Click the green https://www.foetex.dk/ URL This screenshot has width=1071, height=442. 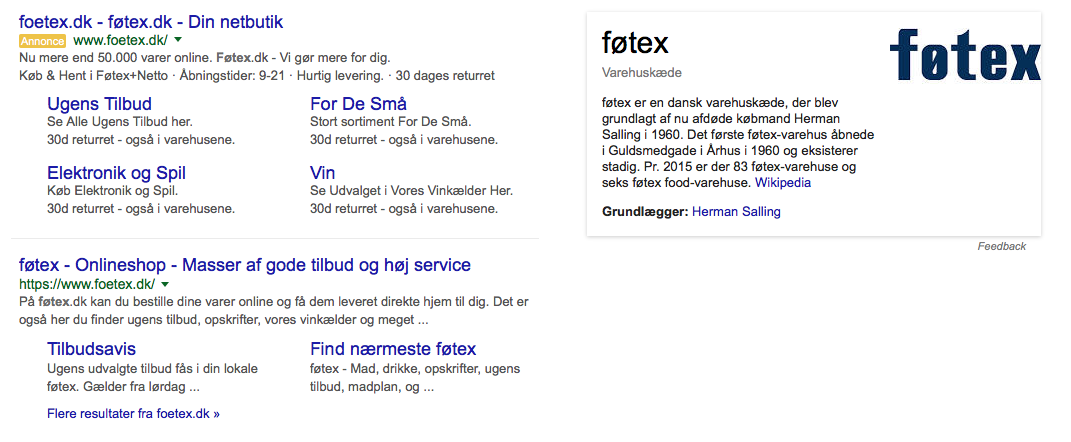[x=87, y=284]
